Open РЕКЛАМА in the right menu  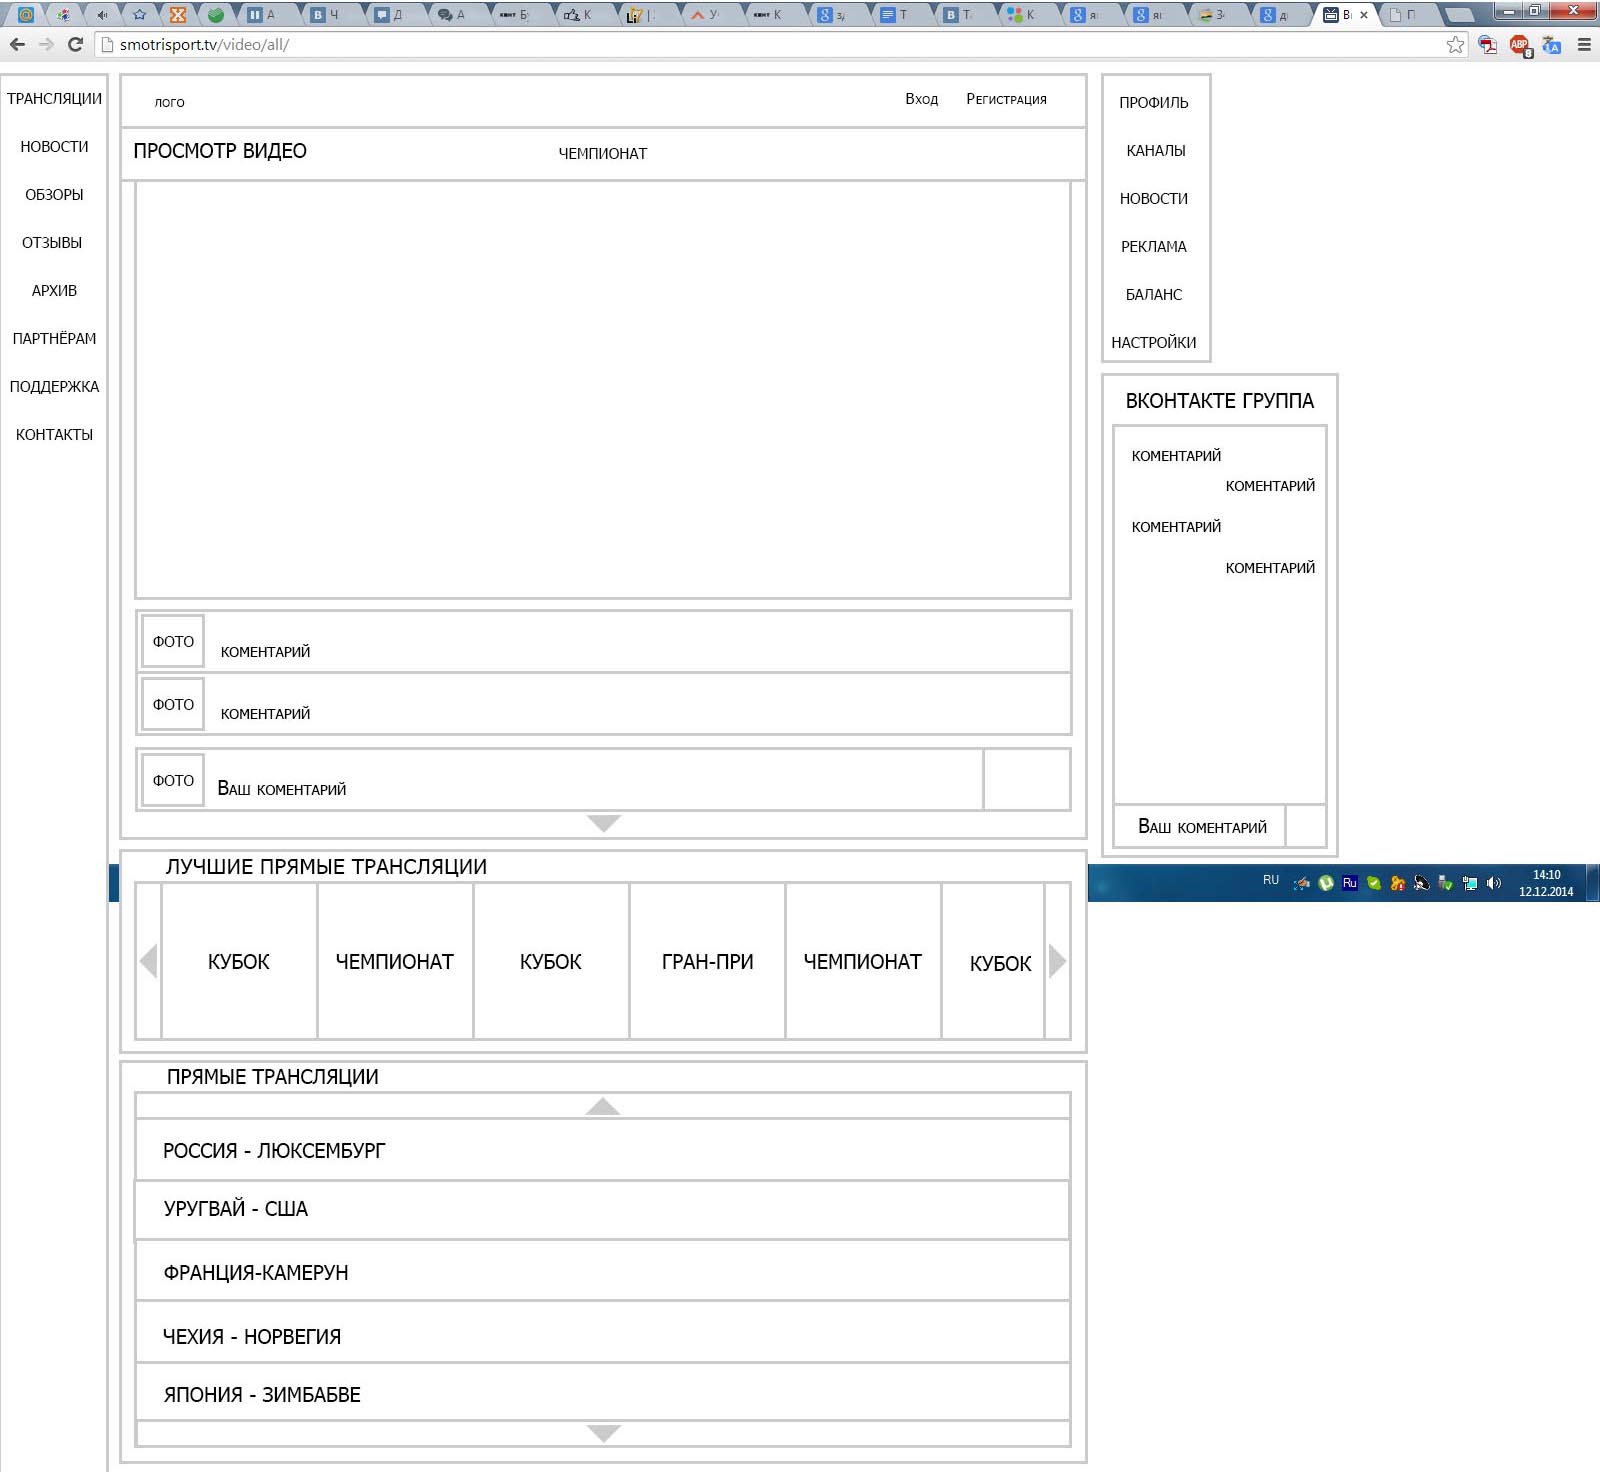click(1154, 247)
